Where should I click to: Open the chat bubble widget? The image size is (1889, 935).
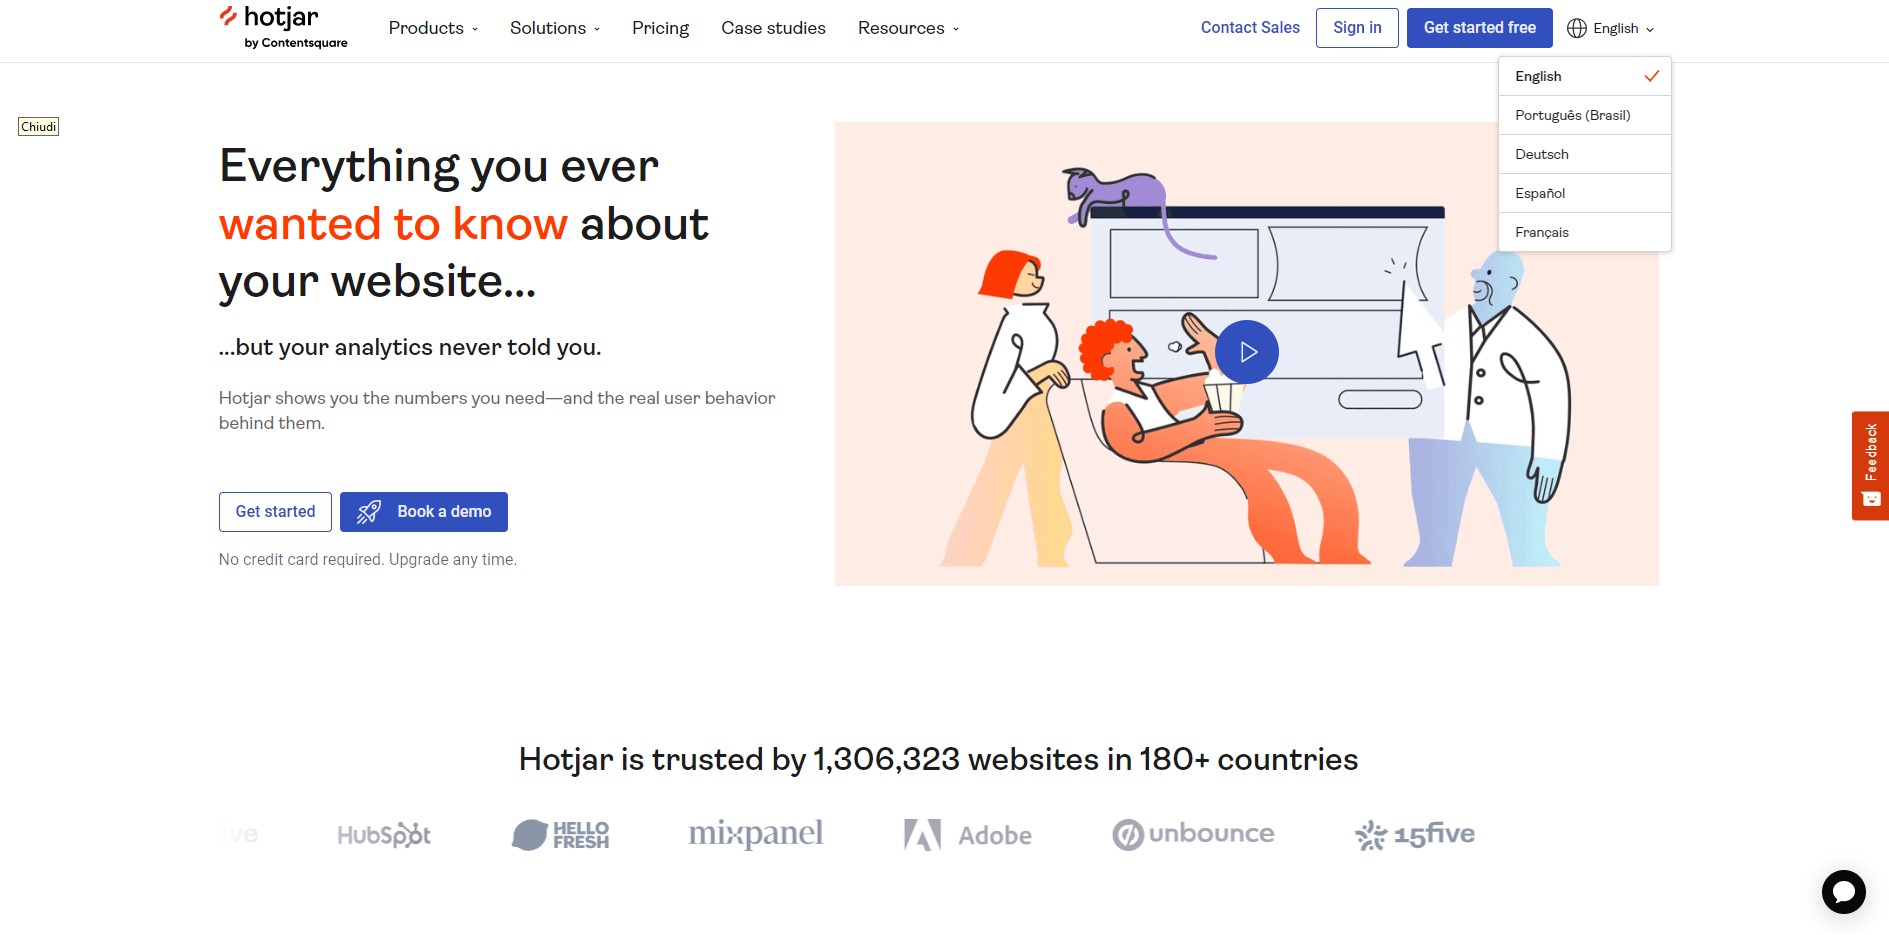pyautogui.click(x=1843, y=891)
